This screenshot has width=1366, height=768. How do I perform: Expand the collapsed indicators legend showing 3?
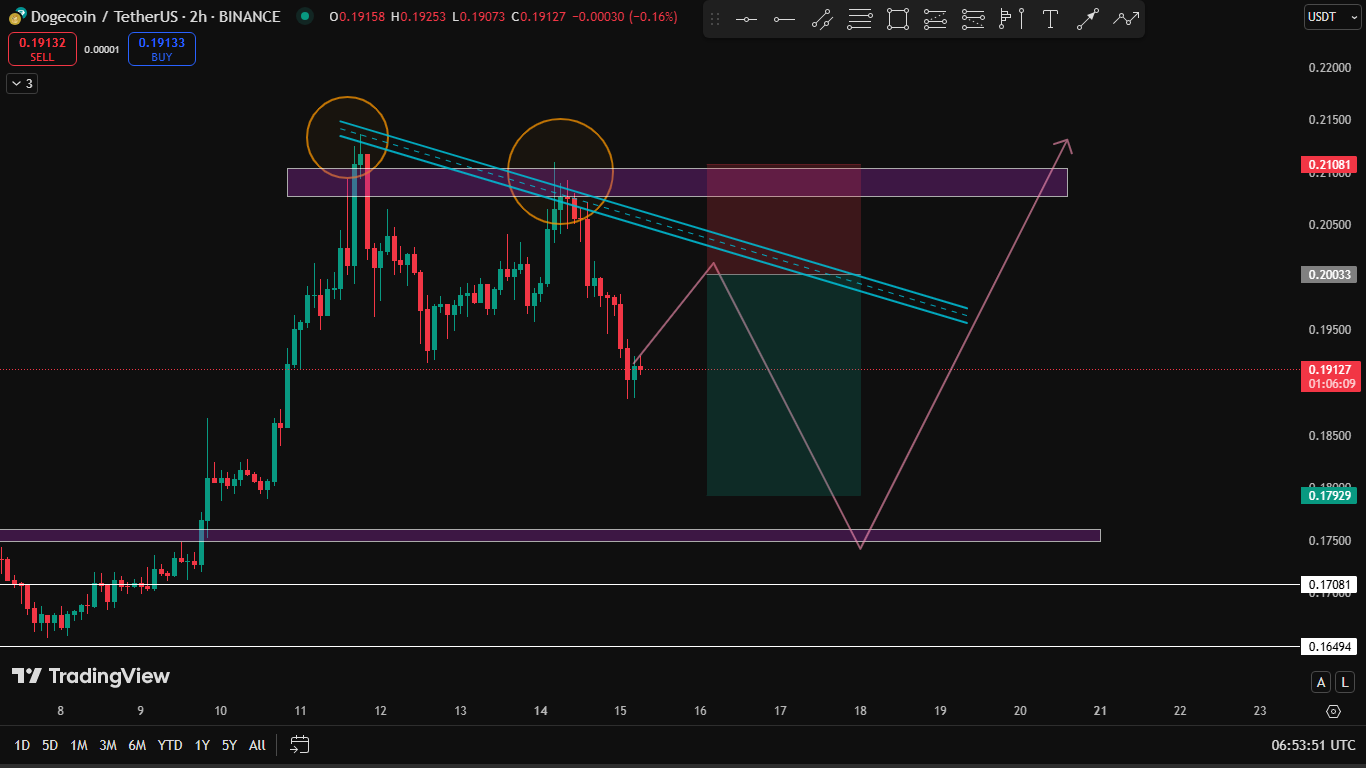point(22,84)
